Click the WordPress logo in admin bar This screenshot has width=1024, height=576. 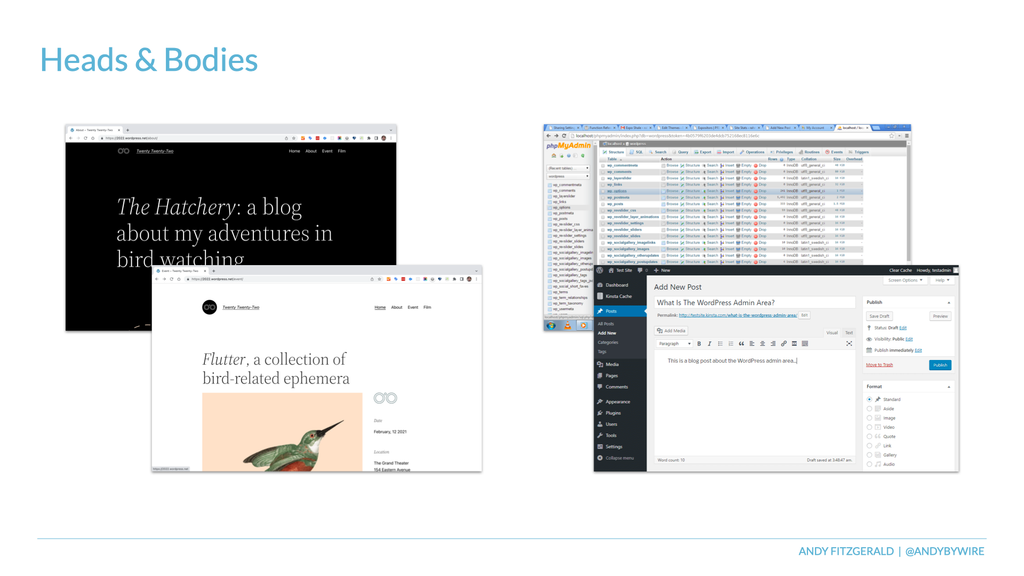(x=600, y=270)
